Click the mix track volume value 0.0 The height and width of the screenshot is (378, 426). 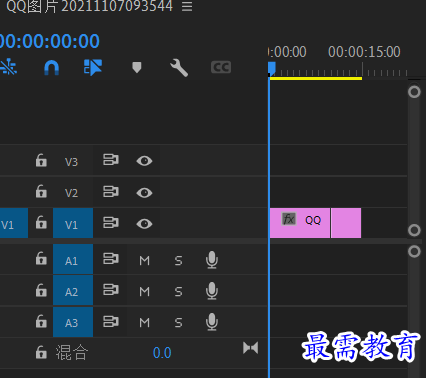[x=162, y=353]
